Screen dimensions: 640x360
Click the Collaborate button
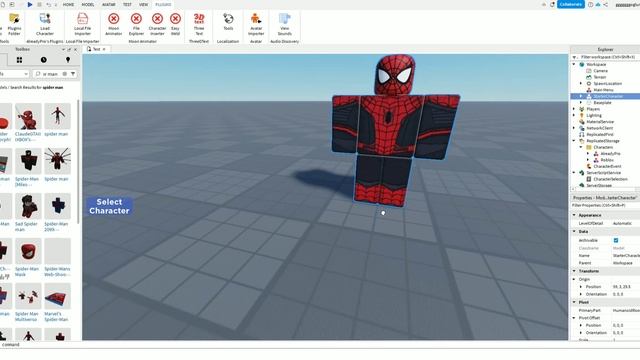tap(571, 4)
